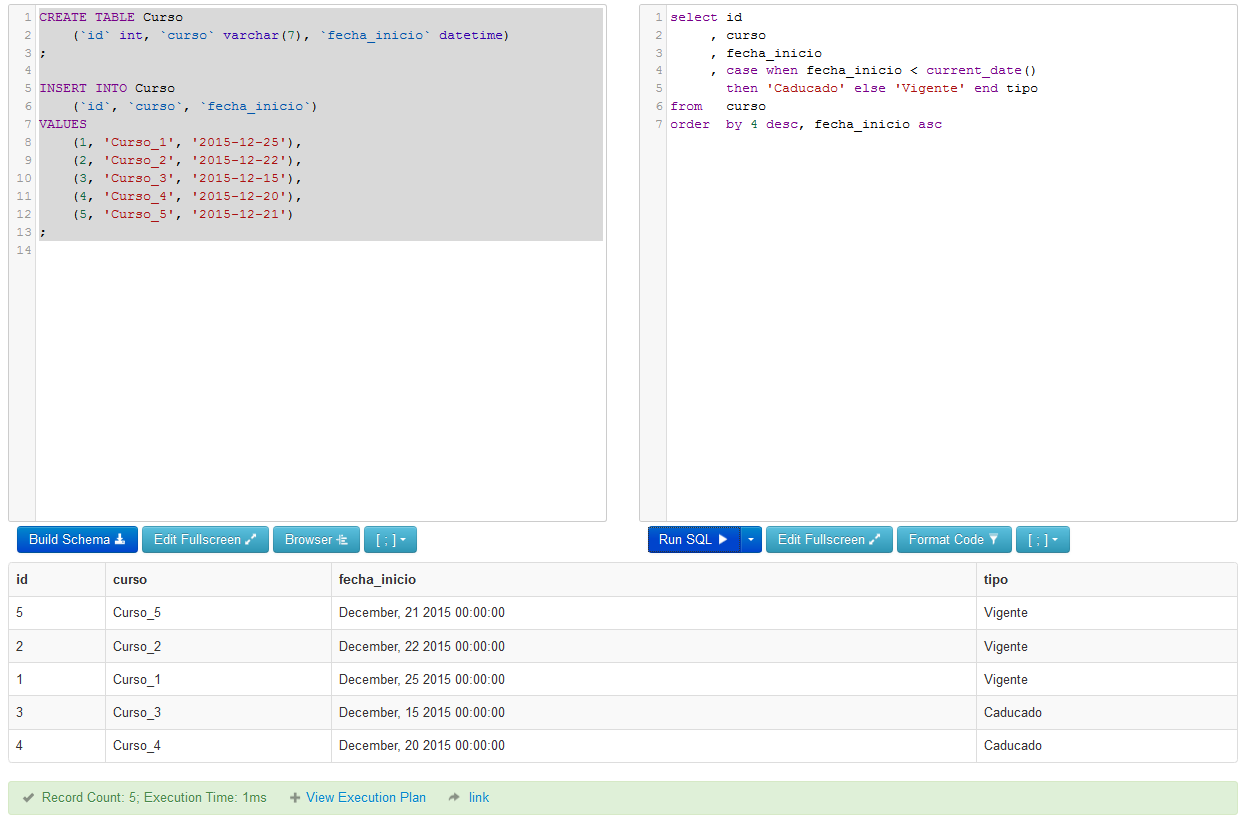Click the plus icon beside View Execution Plan

click(295, 798)
